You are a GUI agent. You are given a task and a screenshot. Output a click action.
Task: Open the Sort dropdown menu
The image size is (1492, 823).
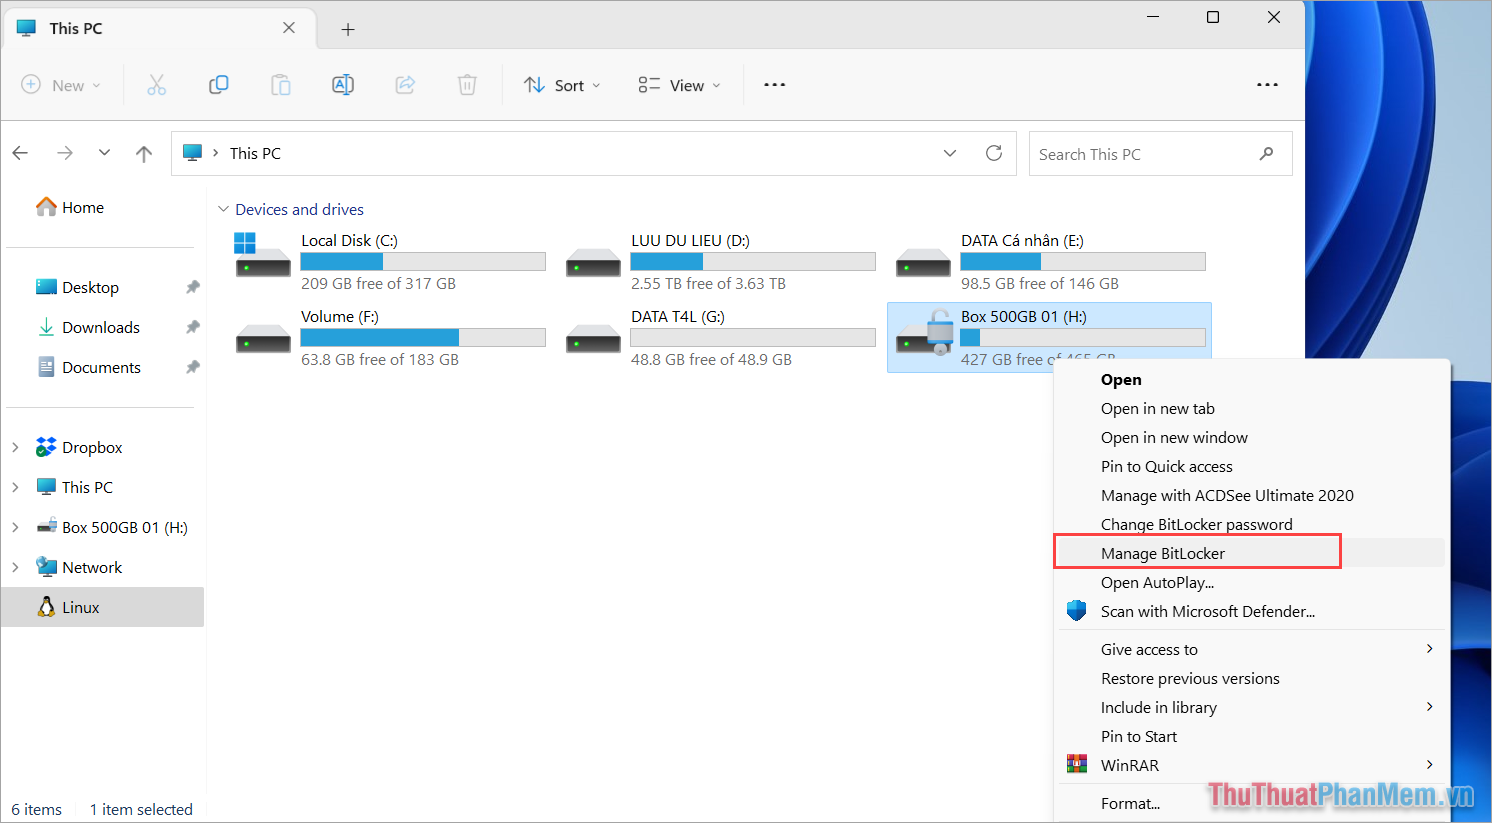[x=561, y=85]
